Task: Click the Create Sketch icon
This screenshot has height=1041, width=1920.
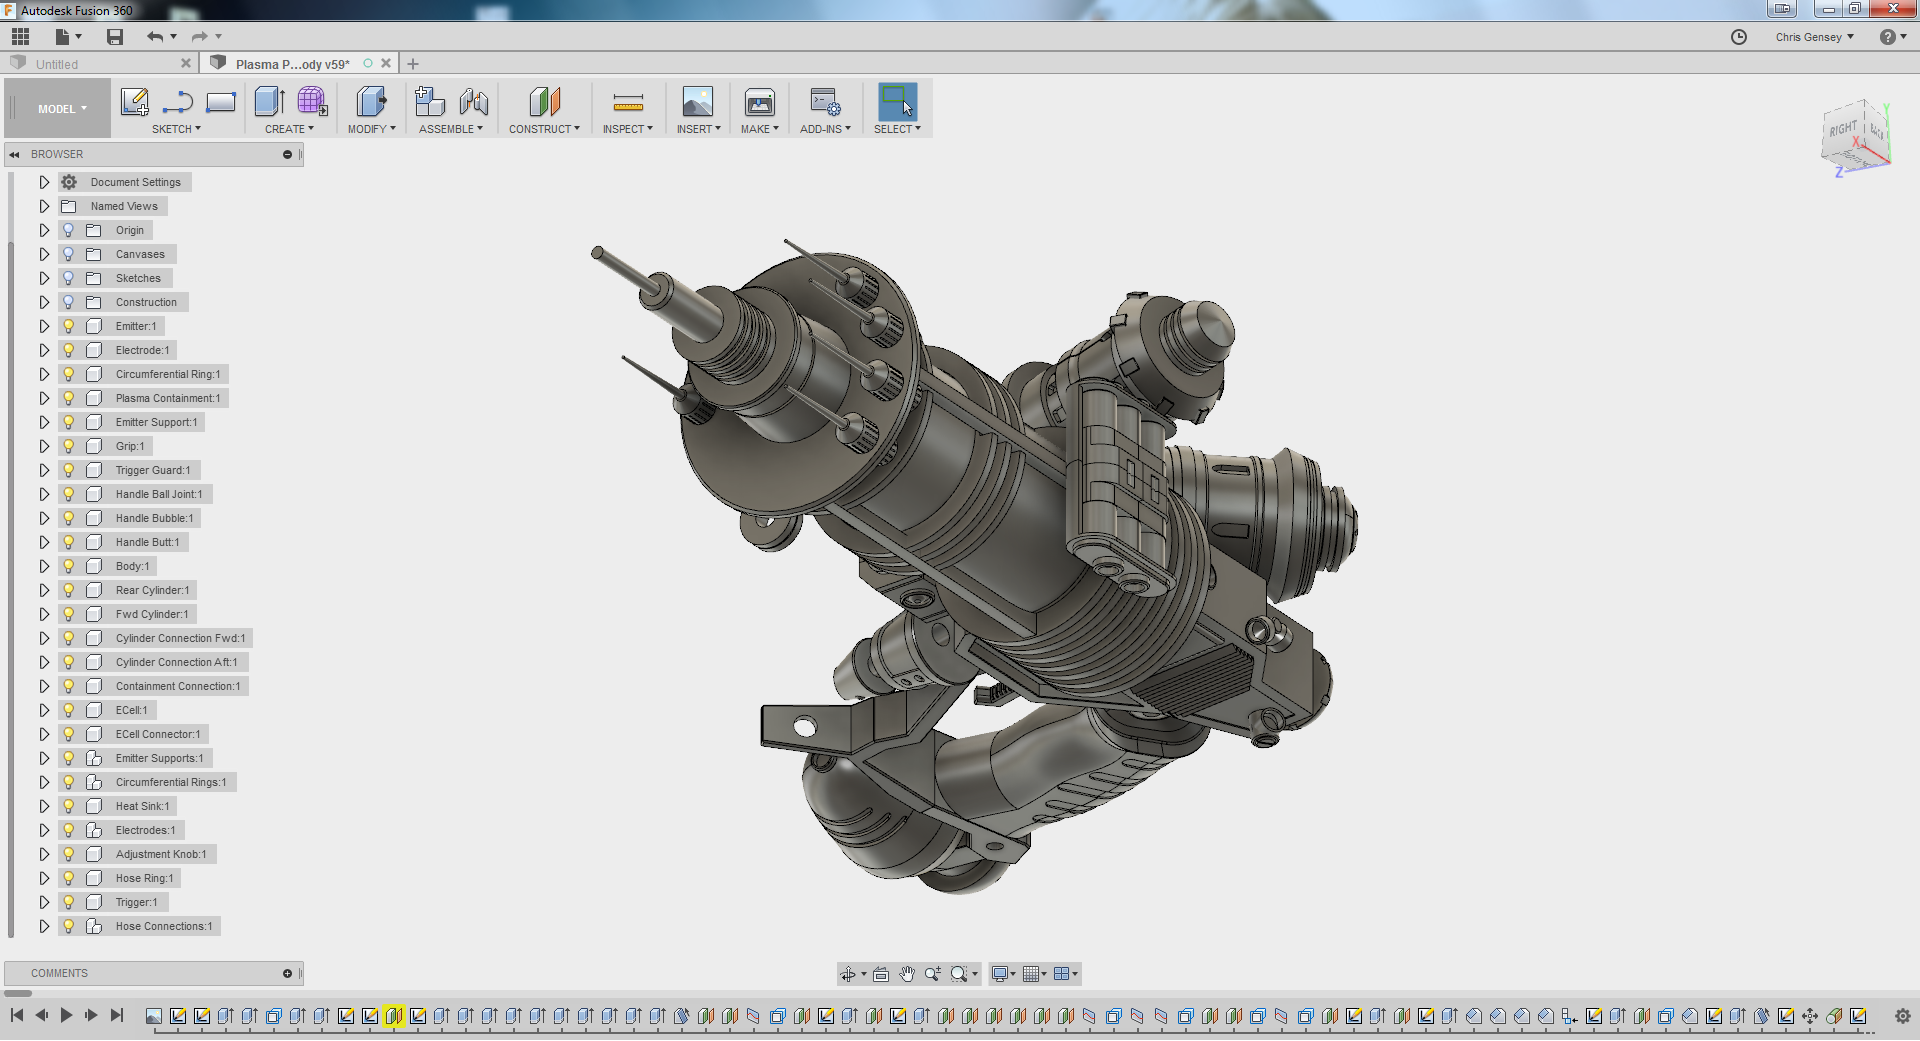Action: tap(134, 102)
